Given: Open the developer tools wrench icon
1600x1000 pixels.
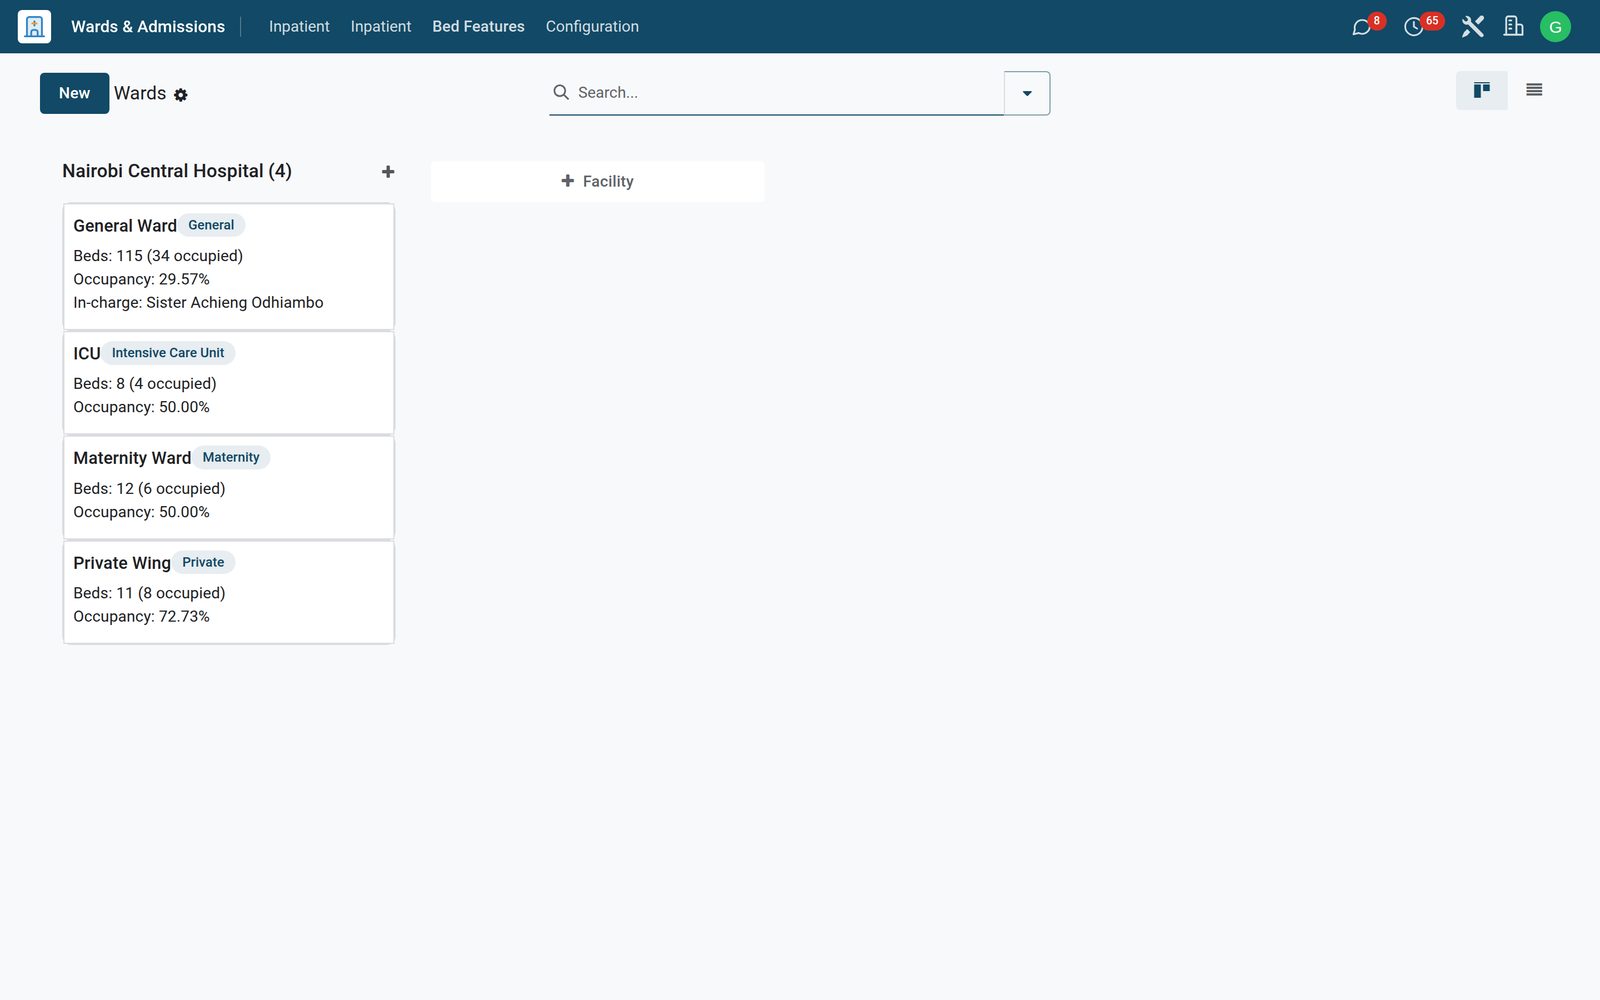Looking at the screenshot, I should tap(1472, 26).
